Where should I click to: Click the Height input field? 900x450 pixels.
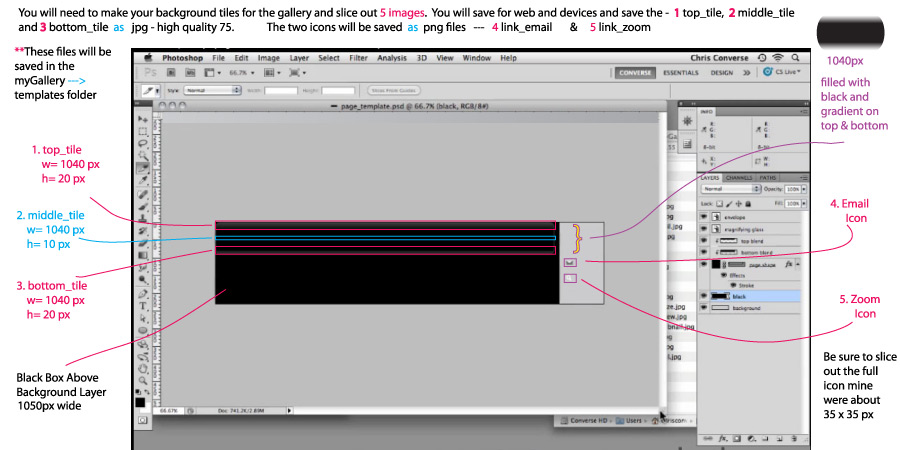coord(338,91)
